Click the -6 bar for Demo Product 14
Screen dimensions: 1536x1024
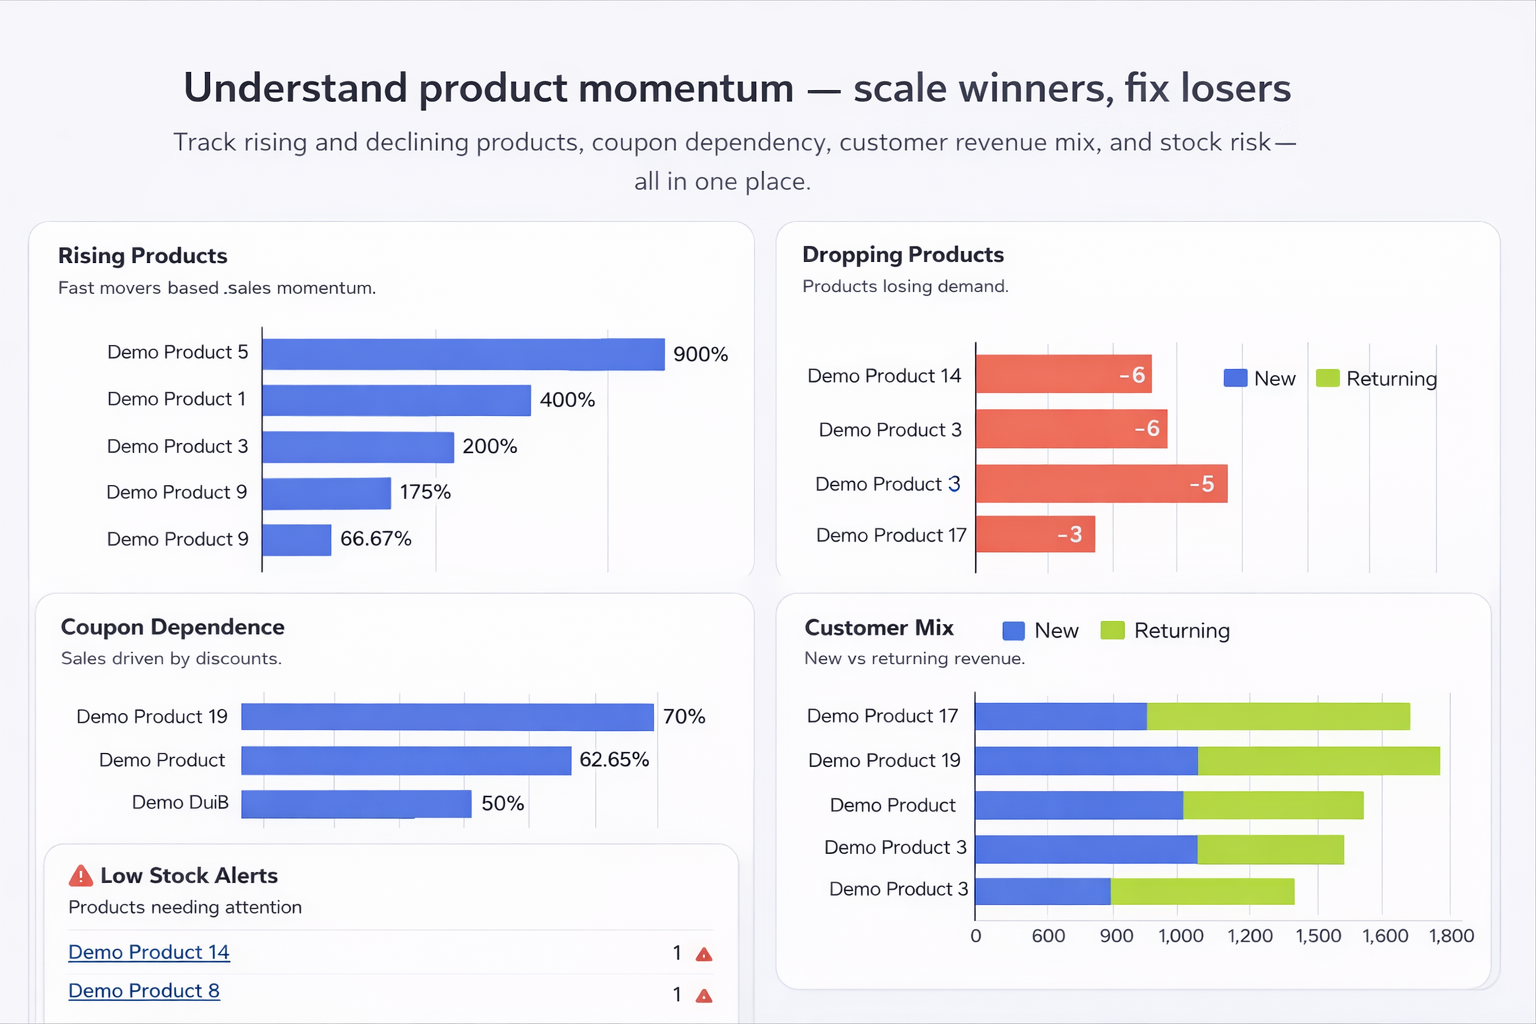coord(1063,374)
